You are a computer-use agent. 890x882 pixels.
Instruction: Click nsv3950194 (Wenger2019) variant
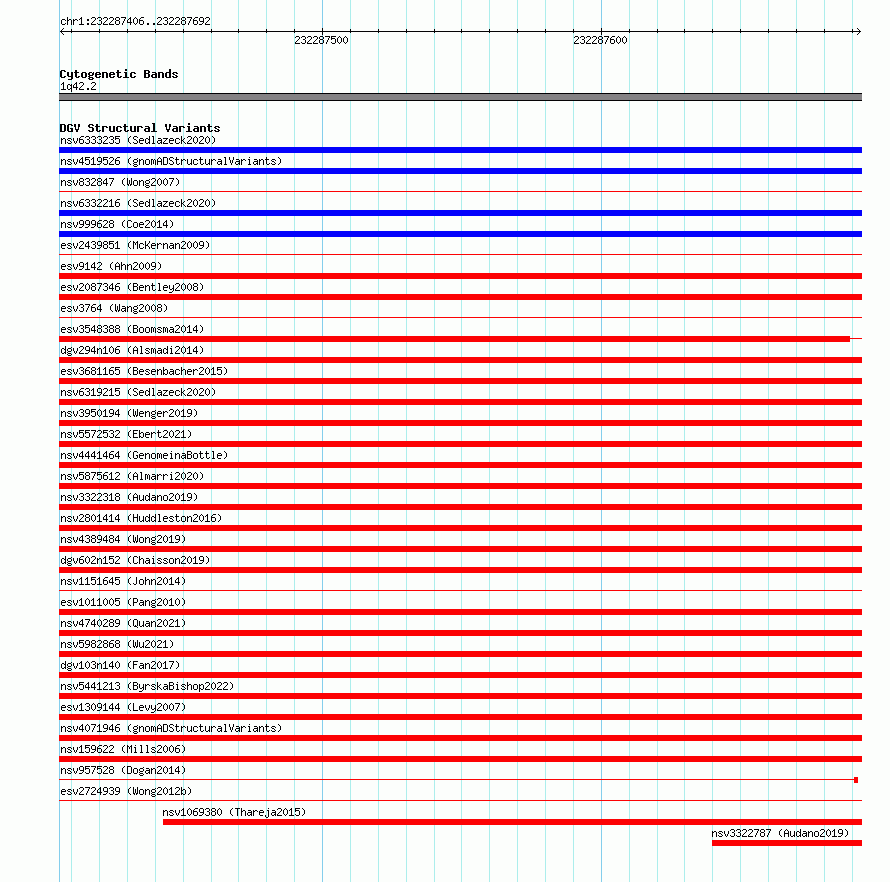[x=129, y=413]
